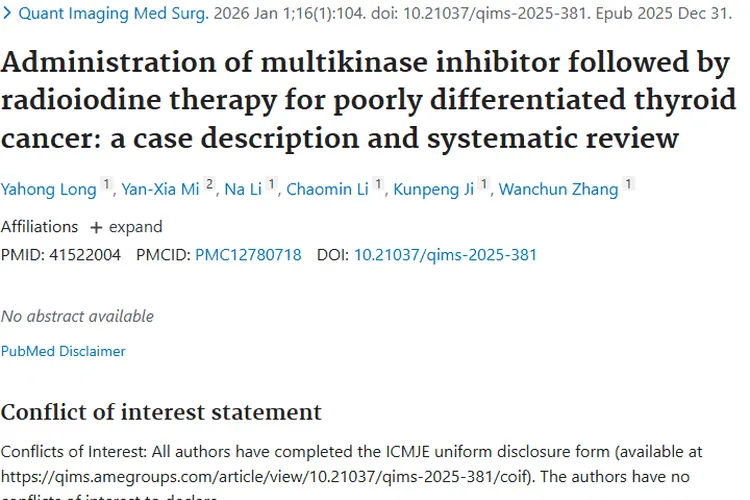Click affiliation superscript after Wanchun Zhang
750x500 pixels.
pos(629,185)
